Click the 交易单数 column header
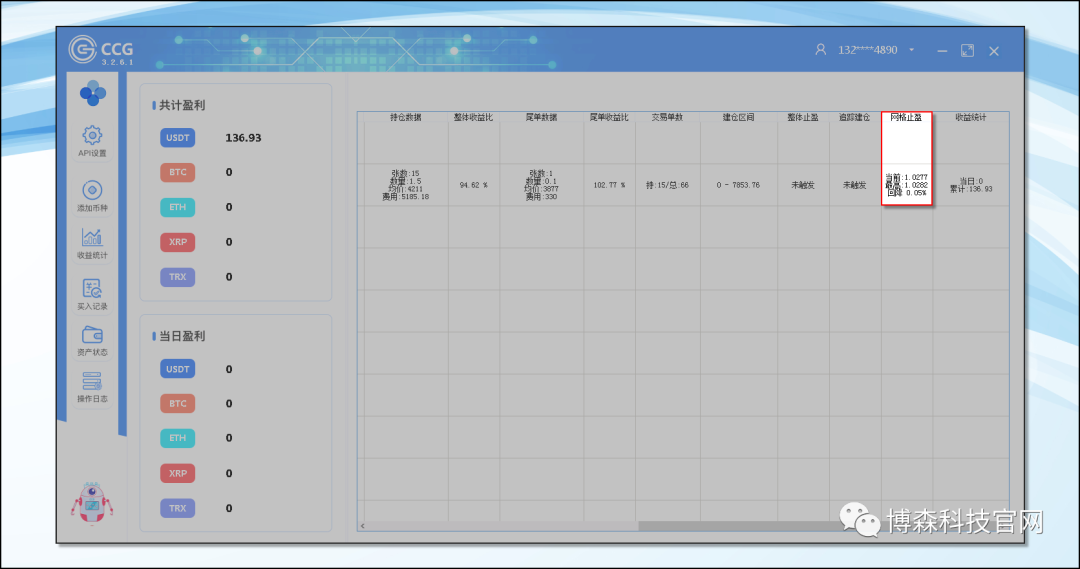 click(x=667, y=118)
